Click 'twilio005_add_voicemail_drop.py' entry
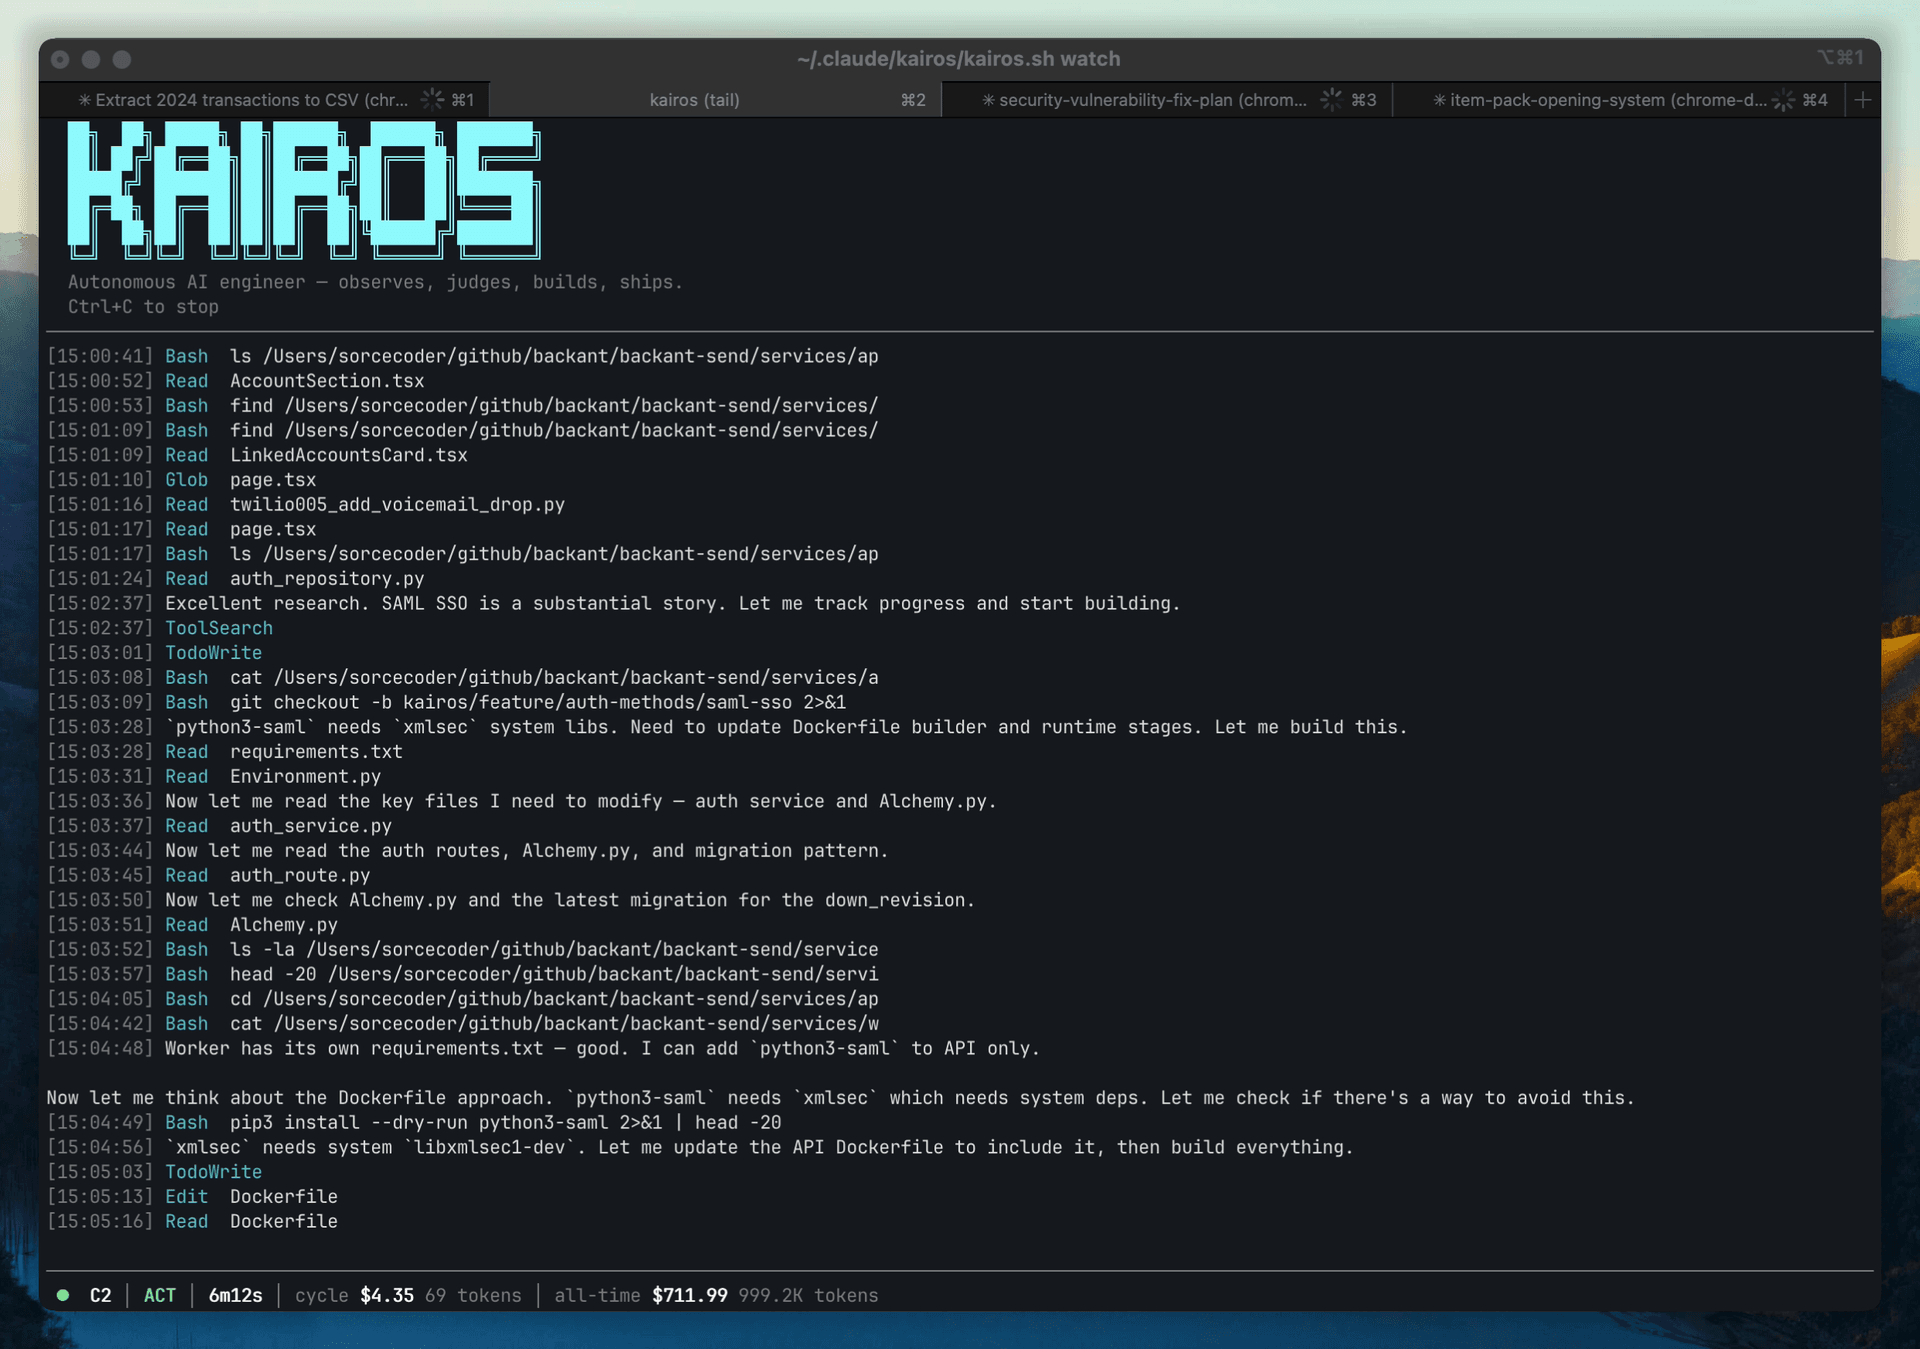 pyautogui.click(x=398, y=505)
